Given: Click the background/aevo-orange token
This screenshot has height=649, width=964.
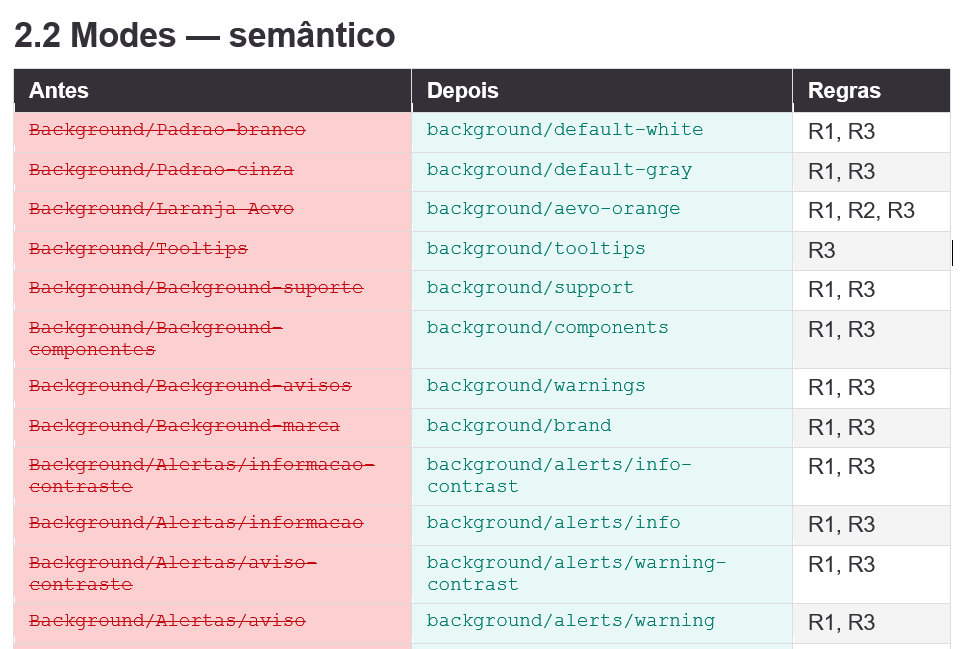Looking at the screenshot, I should click(553, 209).
